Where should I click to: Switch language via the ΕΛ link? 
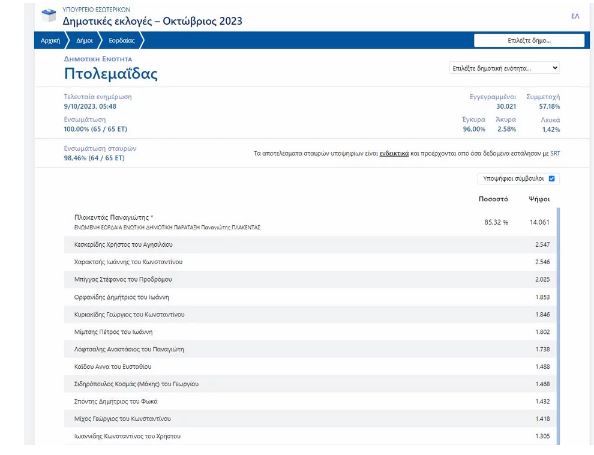575,16
